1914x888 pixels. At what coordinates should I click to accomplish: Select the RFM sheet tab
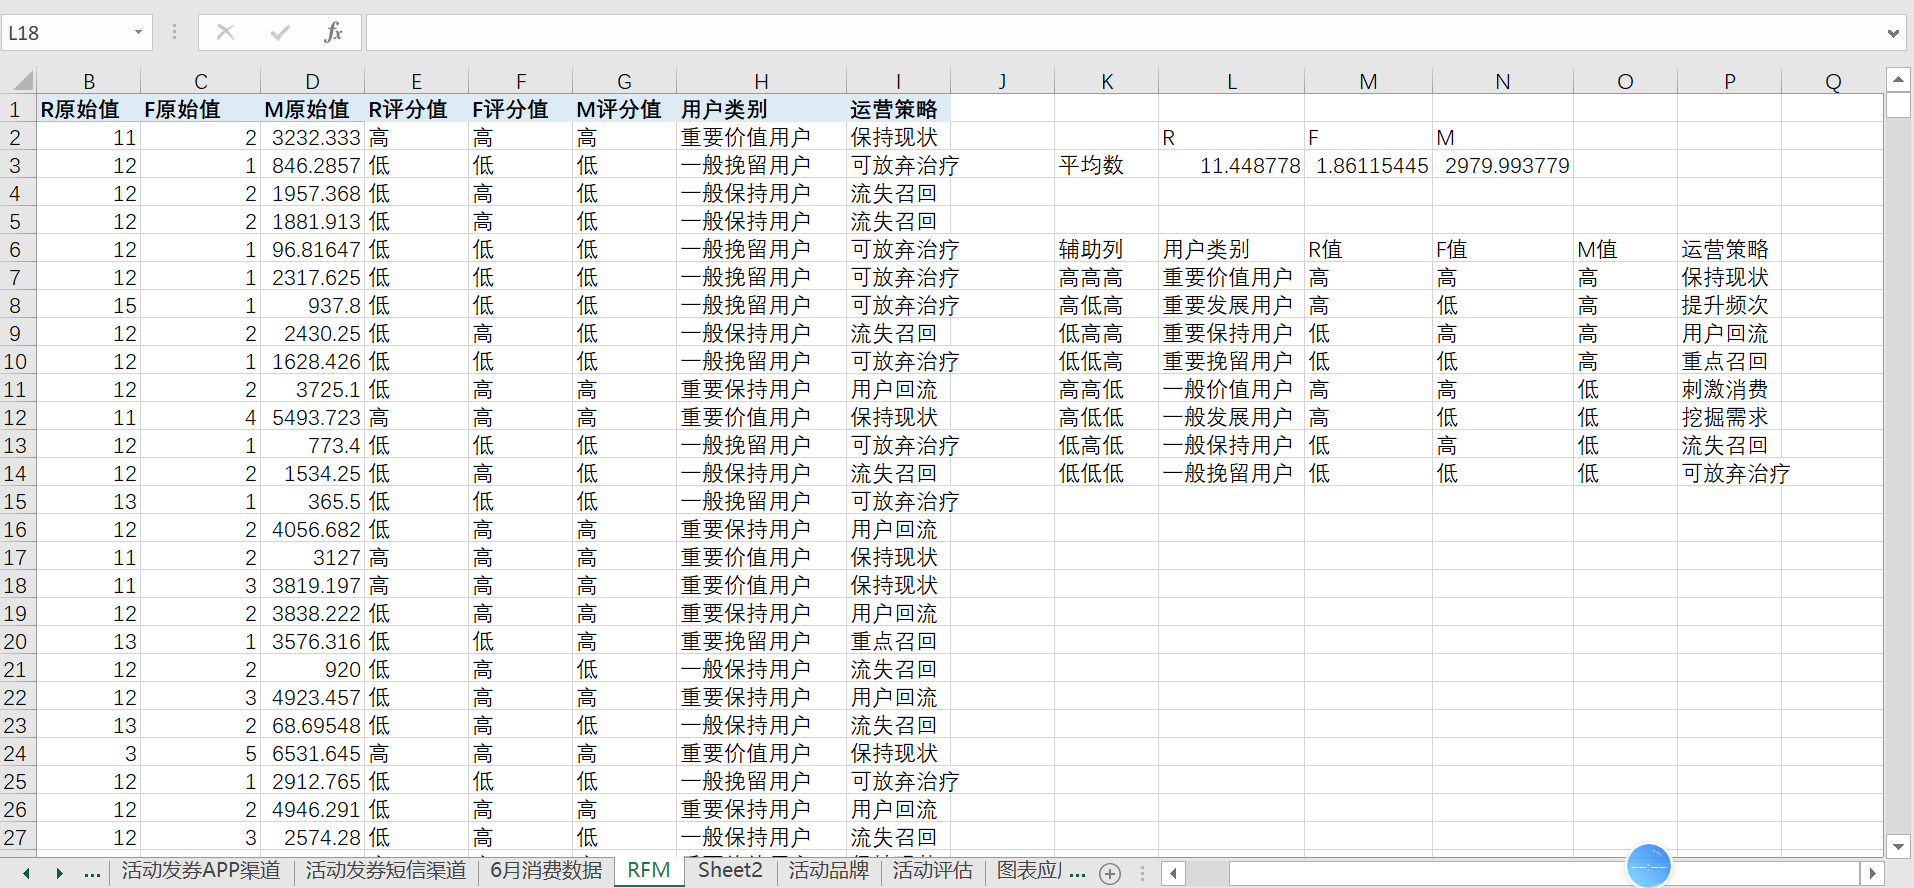pyautogui.click(x=649, y=871)
